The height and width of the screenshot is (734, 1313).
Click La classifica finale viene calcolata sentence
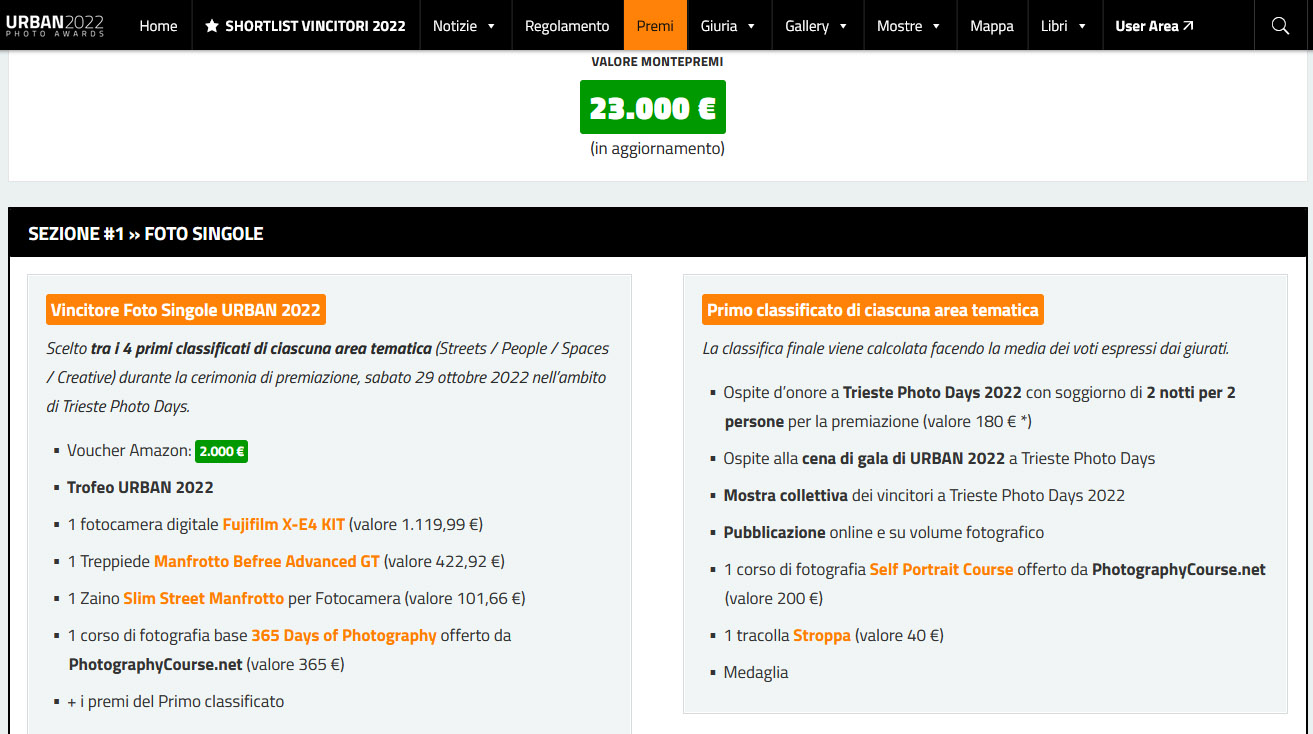[x=966, y=348]
